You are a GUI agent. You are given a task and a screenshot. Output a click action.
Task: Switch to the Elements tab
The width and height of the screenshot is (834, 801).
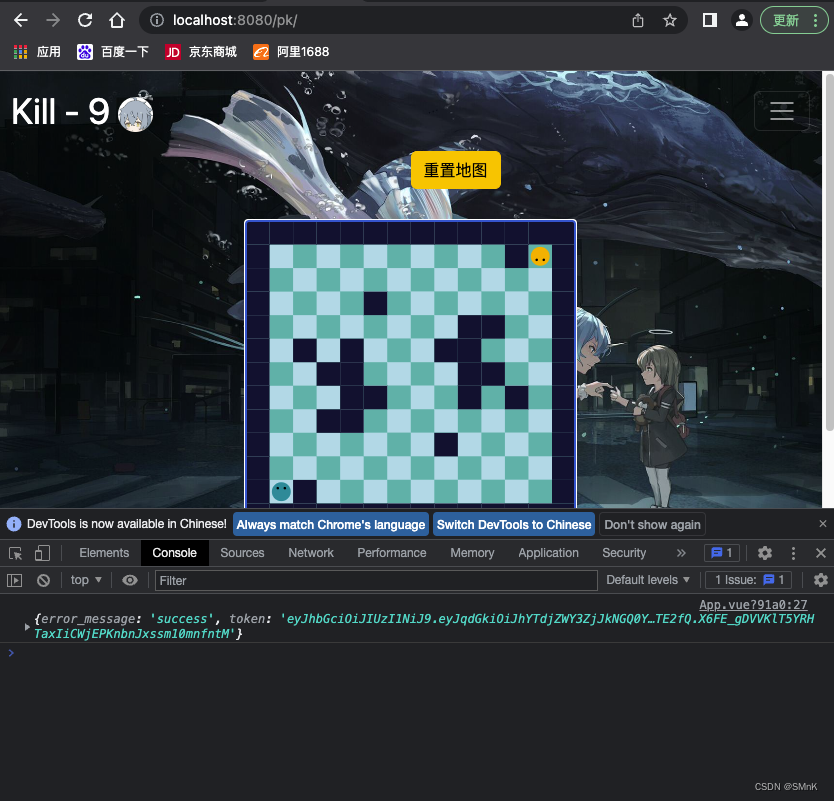(104, 553)
